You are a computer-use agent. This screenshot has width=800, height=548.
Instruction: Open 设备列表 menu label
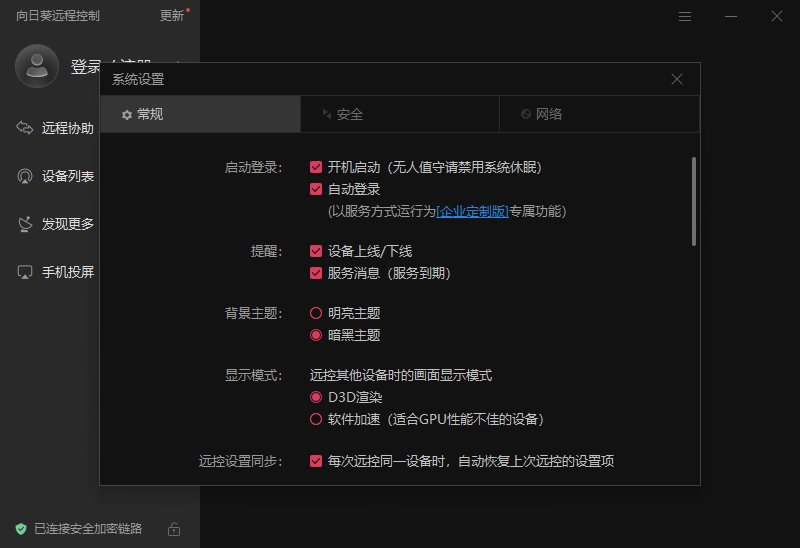click(68, 176)
